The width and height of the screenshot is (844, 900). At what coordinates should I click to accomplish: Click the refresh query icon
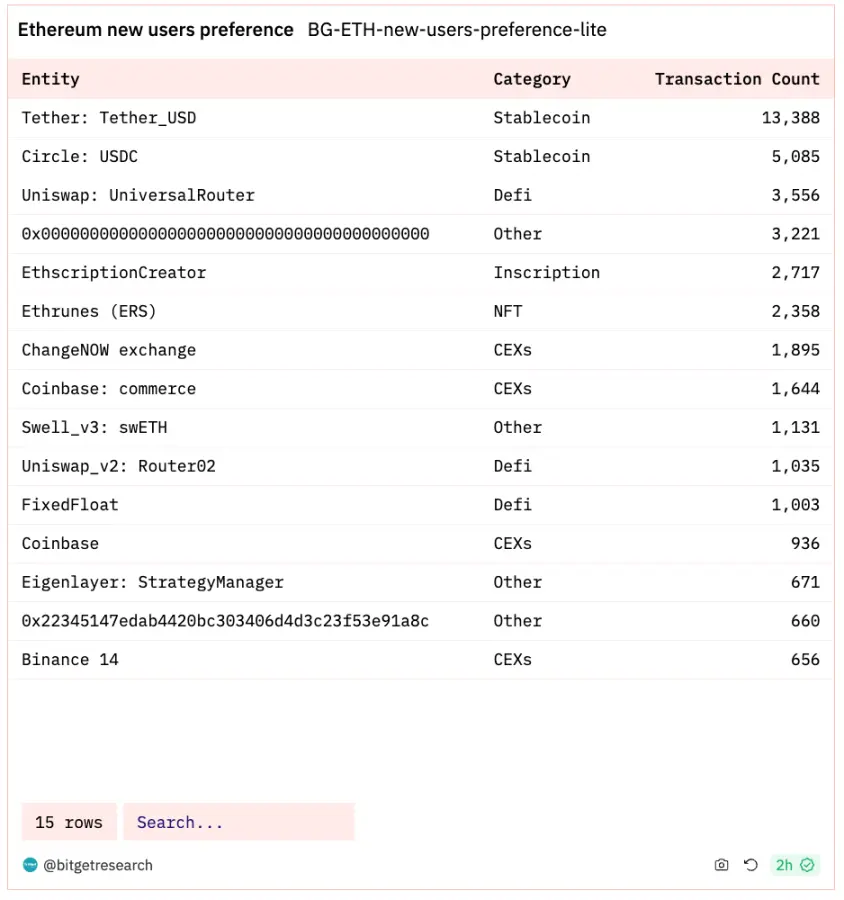pos(751,865)
